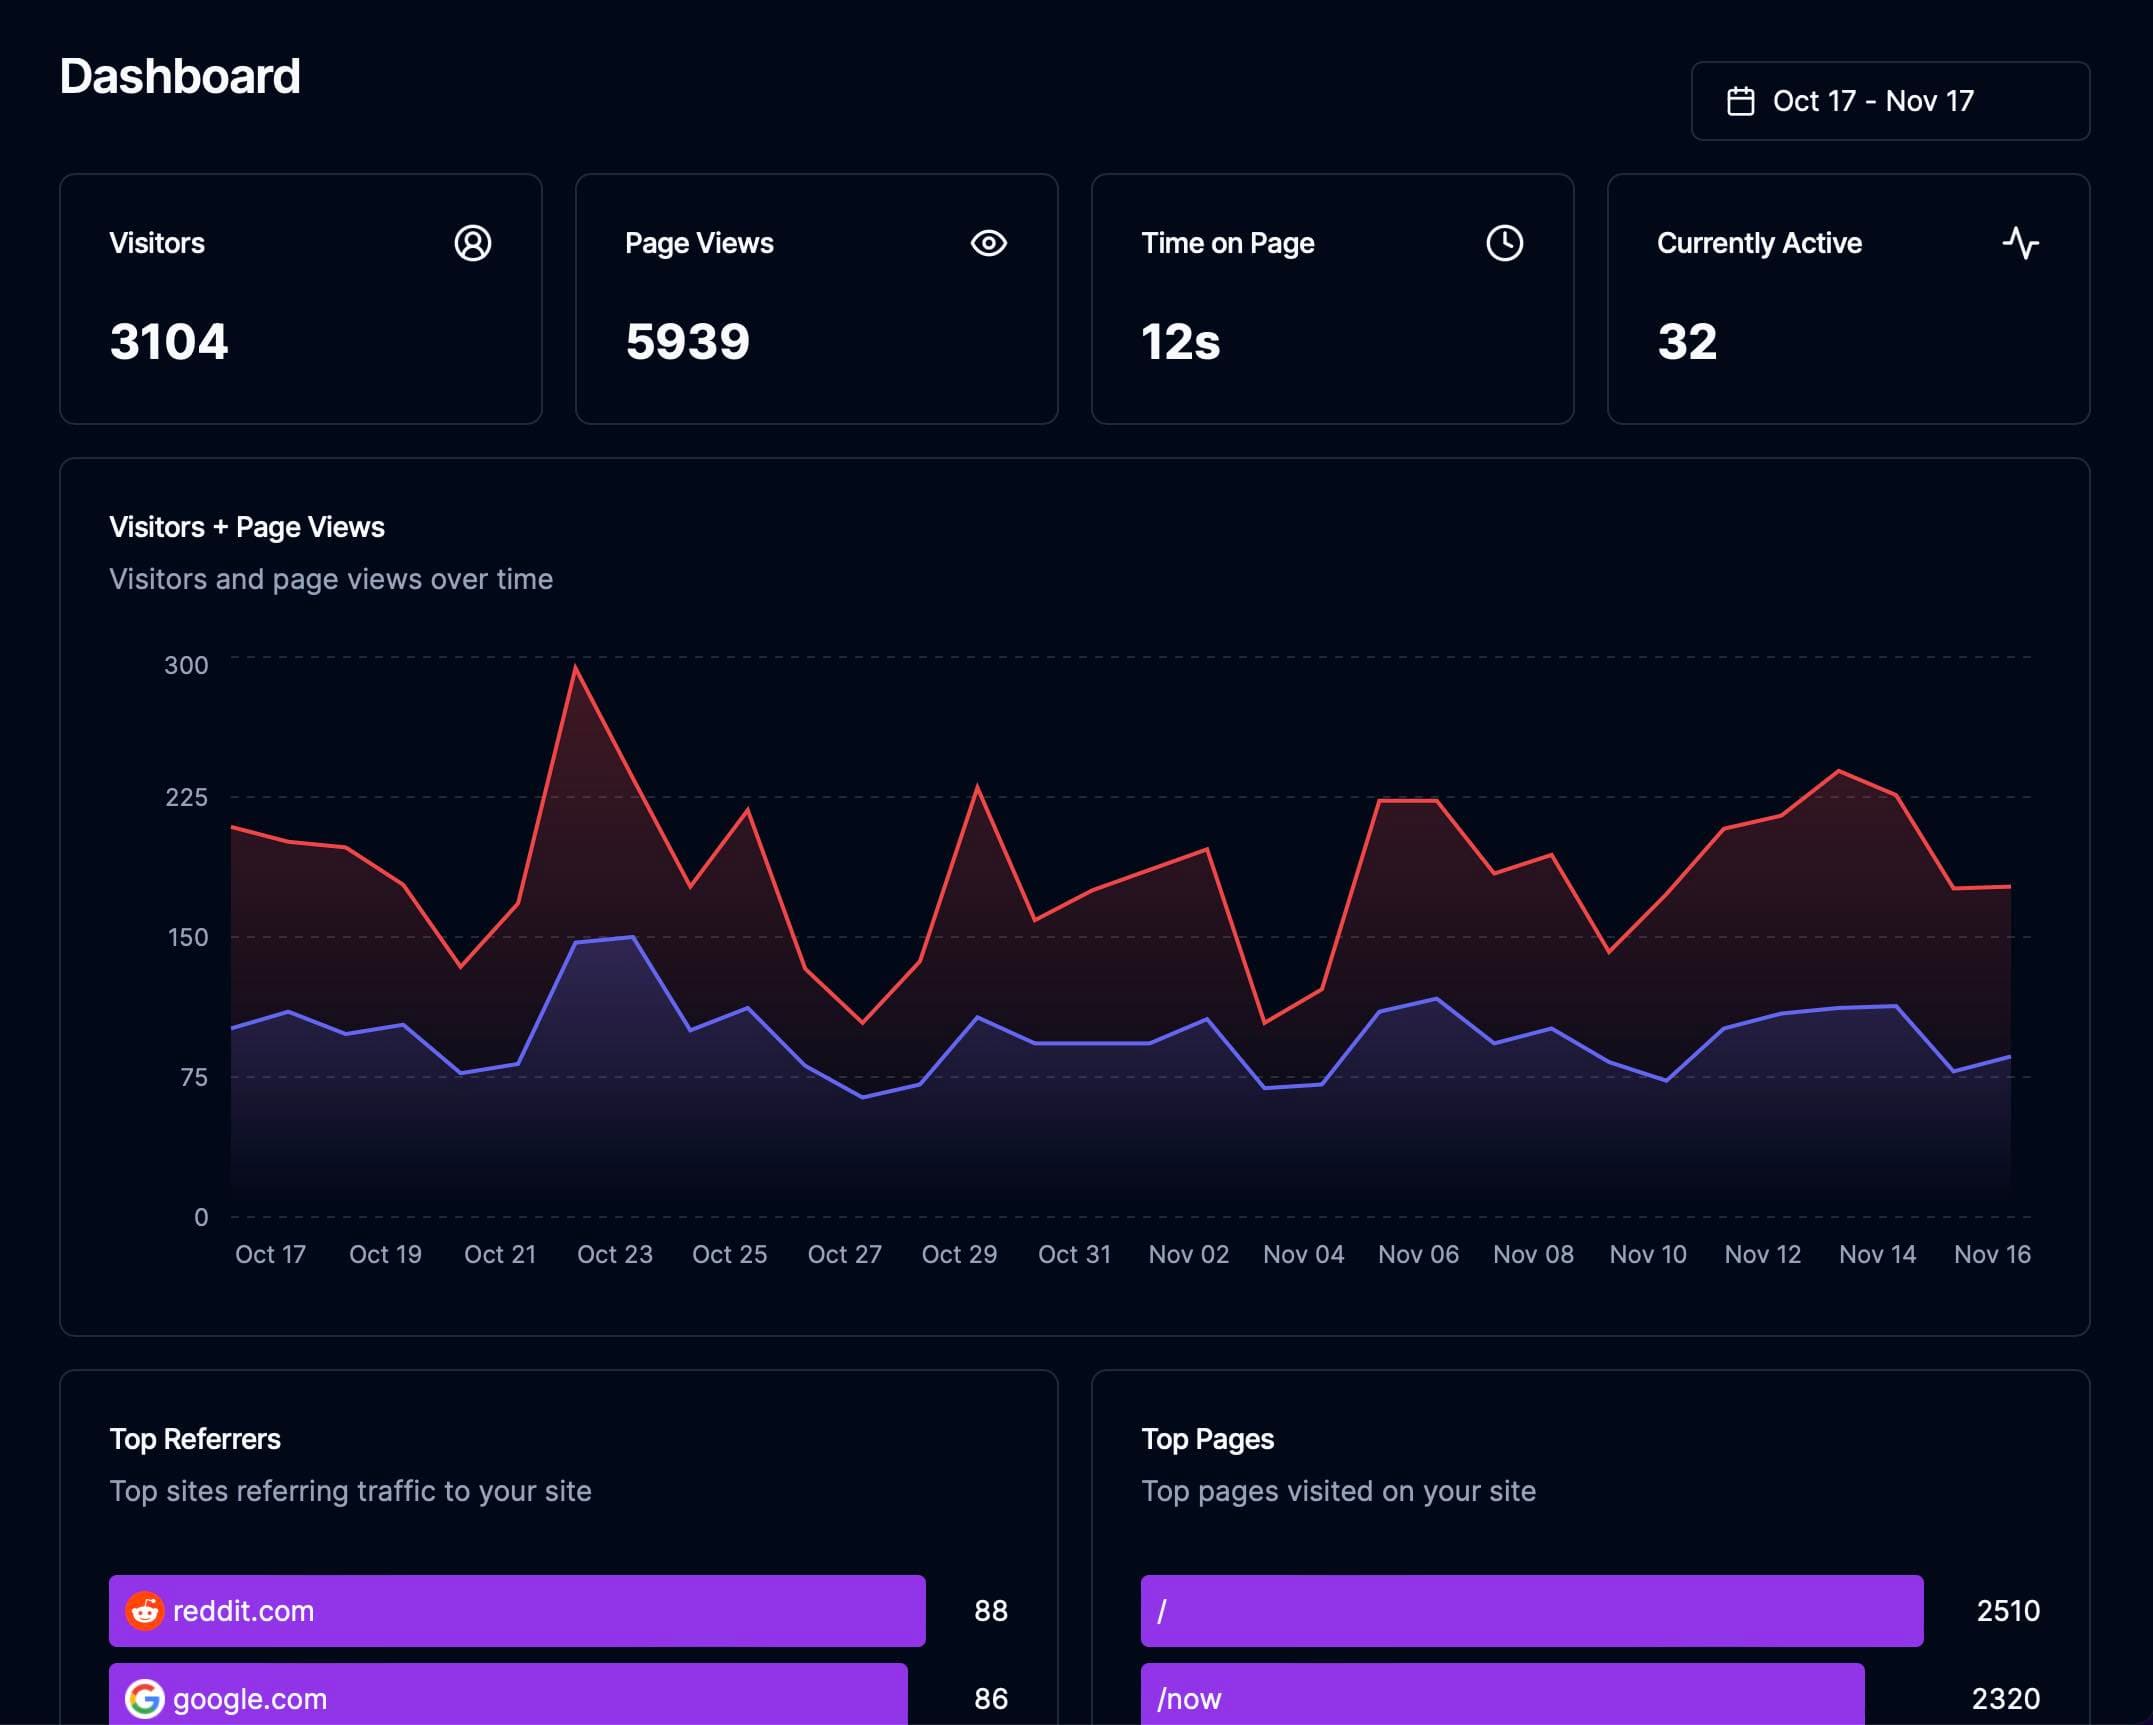This screenshot has height=1725, width=2153.
Task: Click the Top Referrers card title
Action: click(x=195, y=1439)
